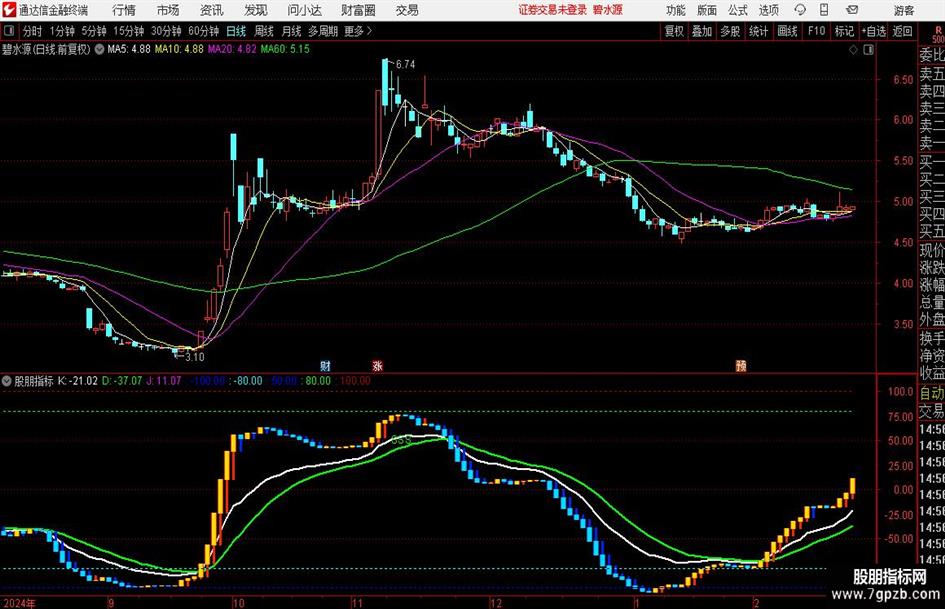The width and height of the screenshot is (945, 609).
Task: Click the J: 11.07 value
Action: pyautogui.click(x=164, y=381)
